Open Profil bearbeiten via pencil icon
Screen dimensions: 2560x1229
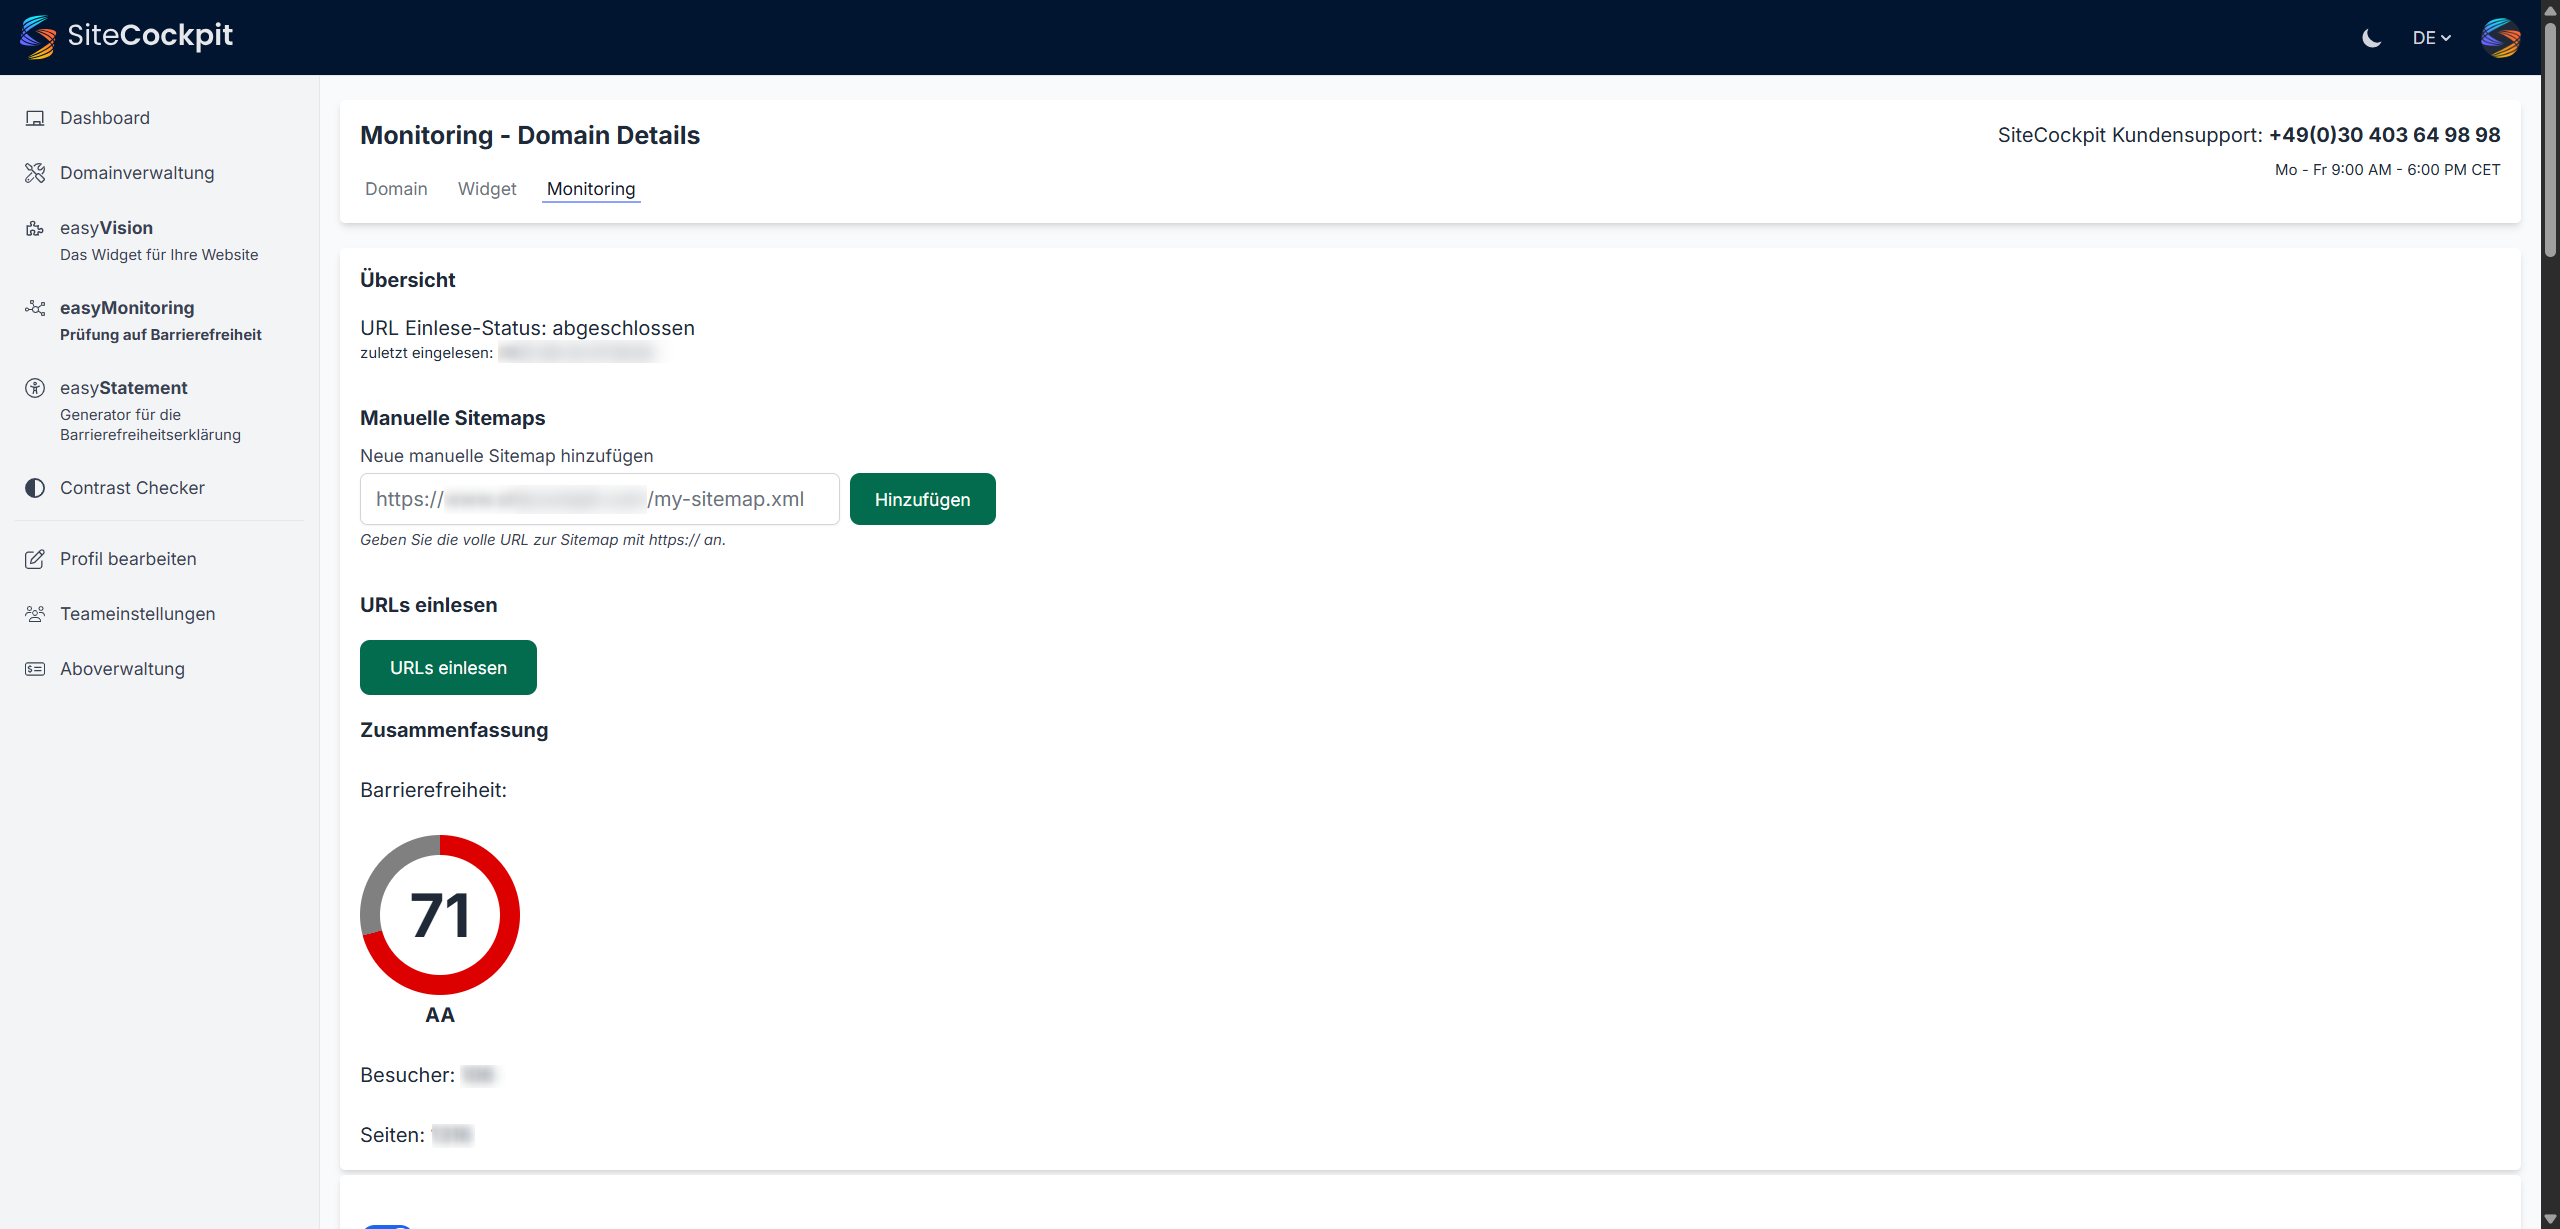(35, 558)
